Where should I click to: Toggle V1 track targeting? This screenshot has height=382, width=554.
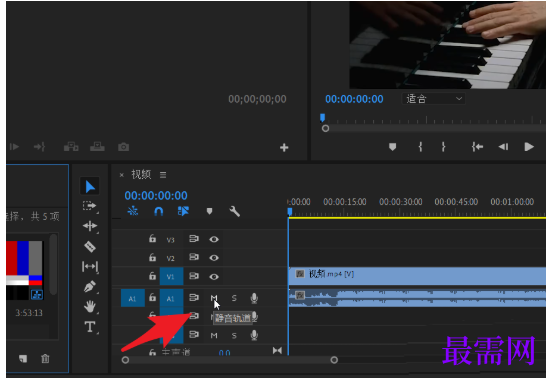(171, 276)
